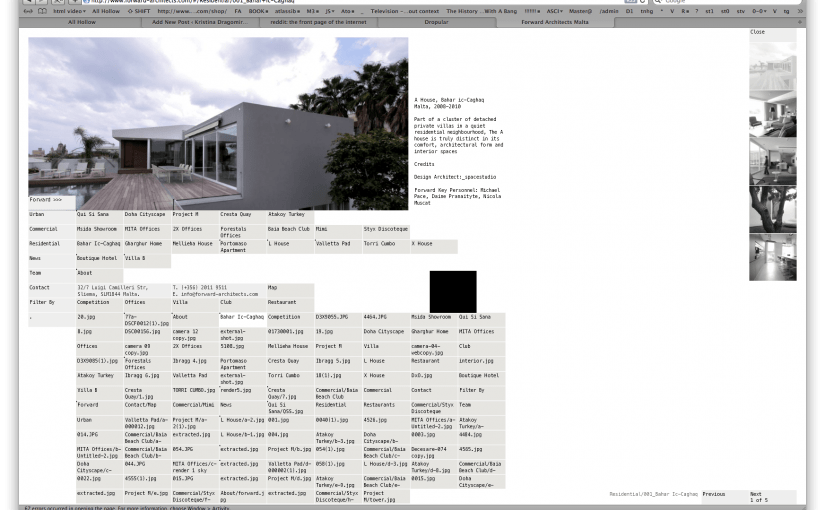Select the '4526.jpg' cell
This screenshot has height=510, width=825.
click(386, 423)
